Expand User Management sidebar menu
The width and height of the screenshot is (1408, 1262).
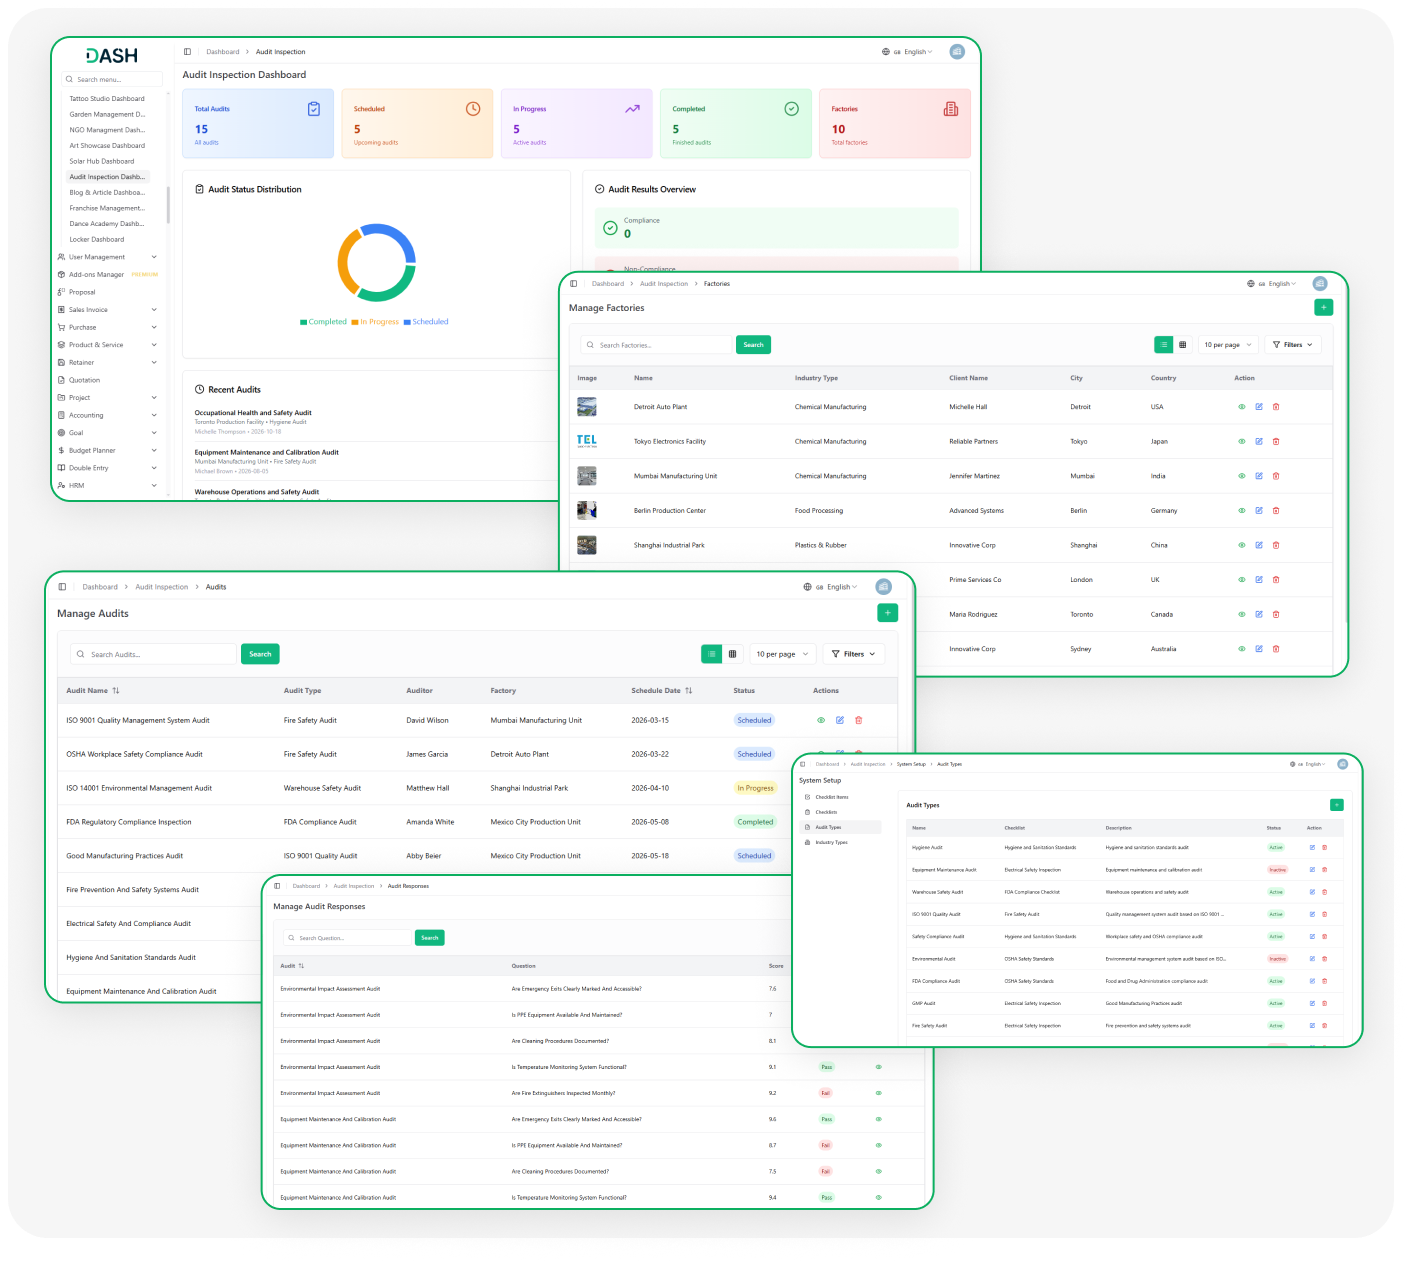[x=107, y=257]
